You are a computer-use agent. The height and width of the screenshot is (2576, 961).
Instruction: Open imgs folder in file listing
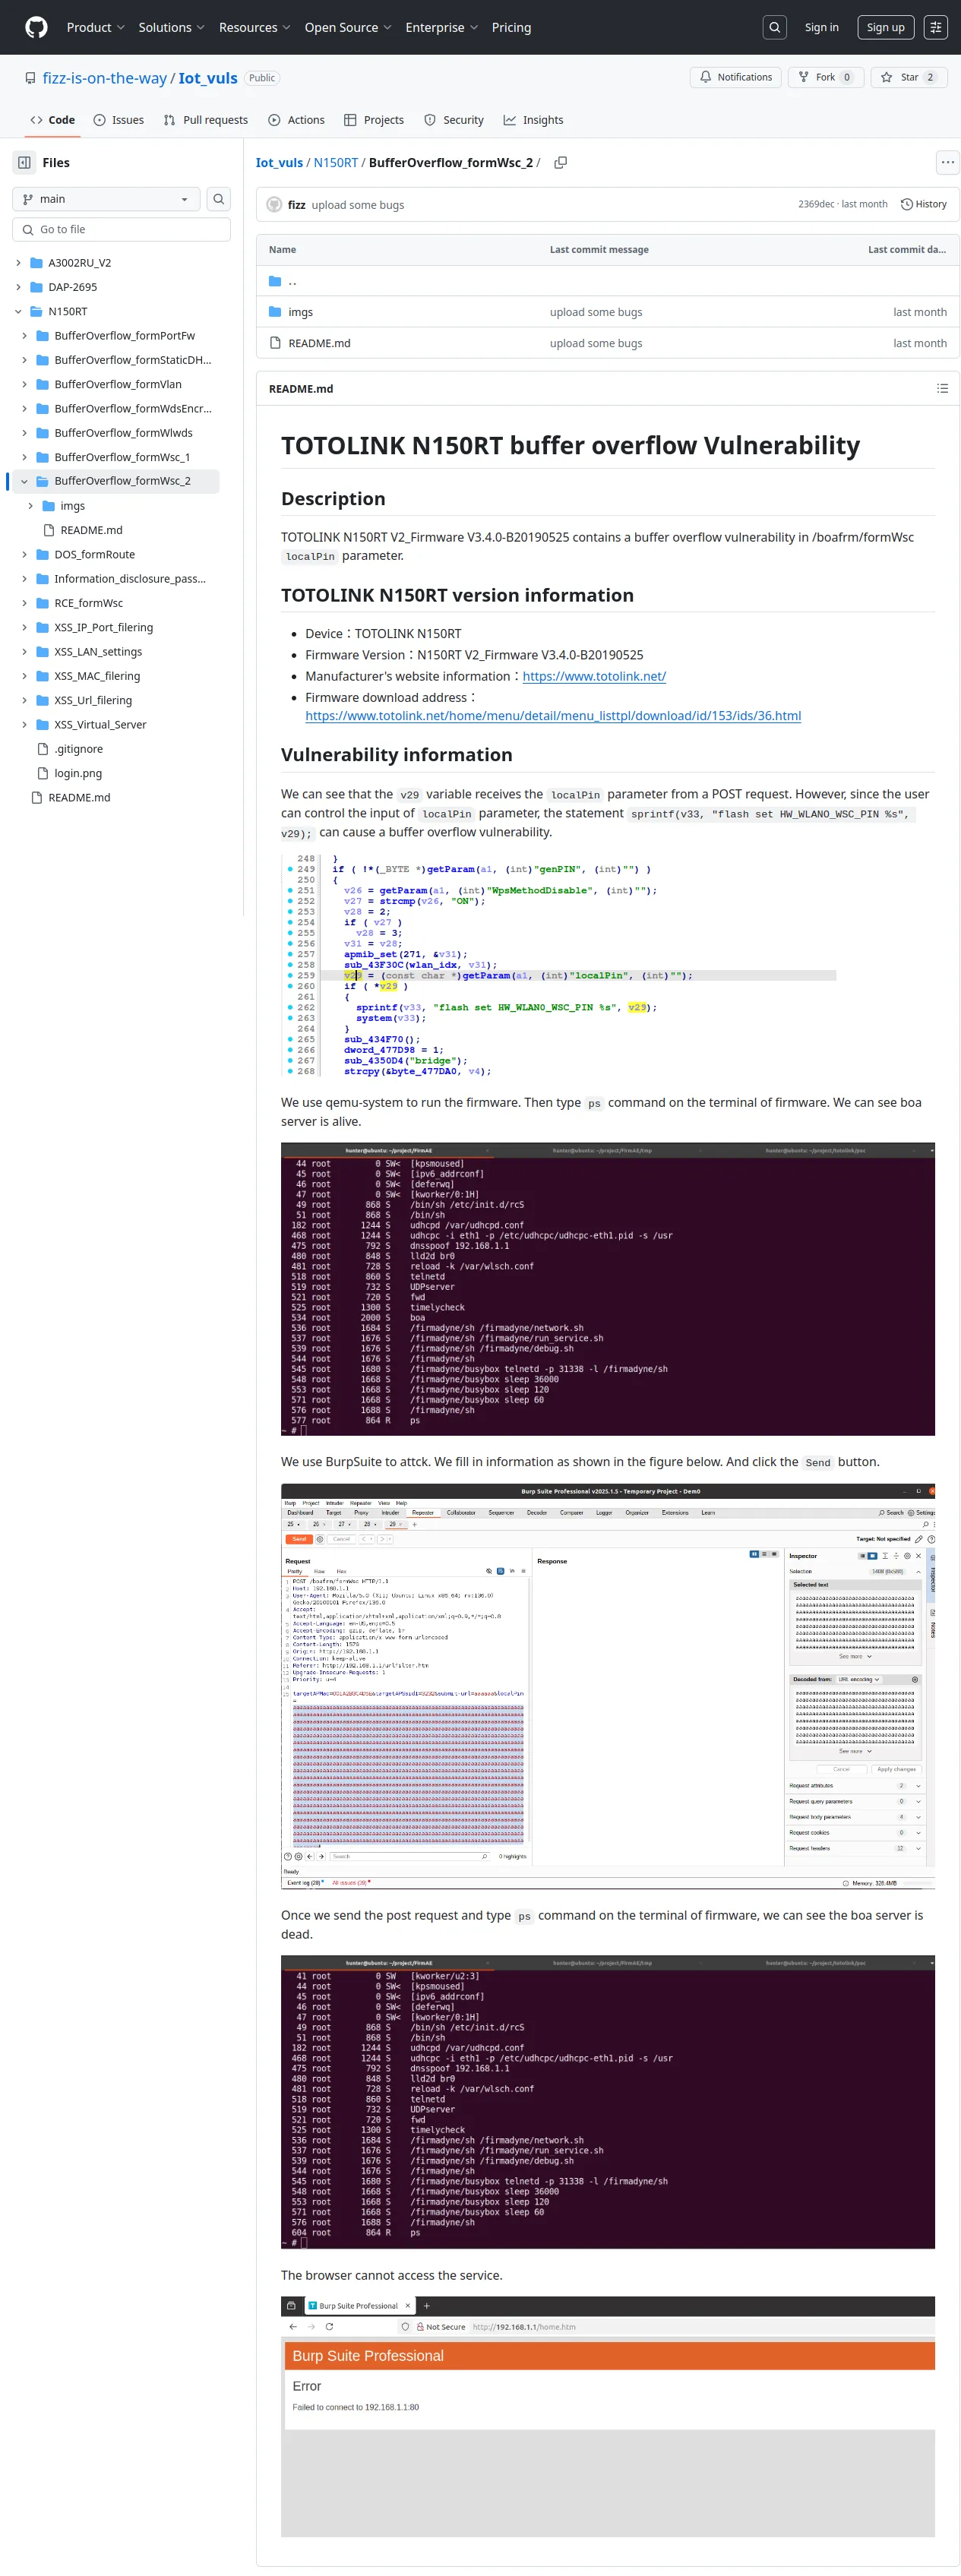tap(300, 312)
